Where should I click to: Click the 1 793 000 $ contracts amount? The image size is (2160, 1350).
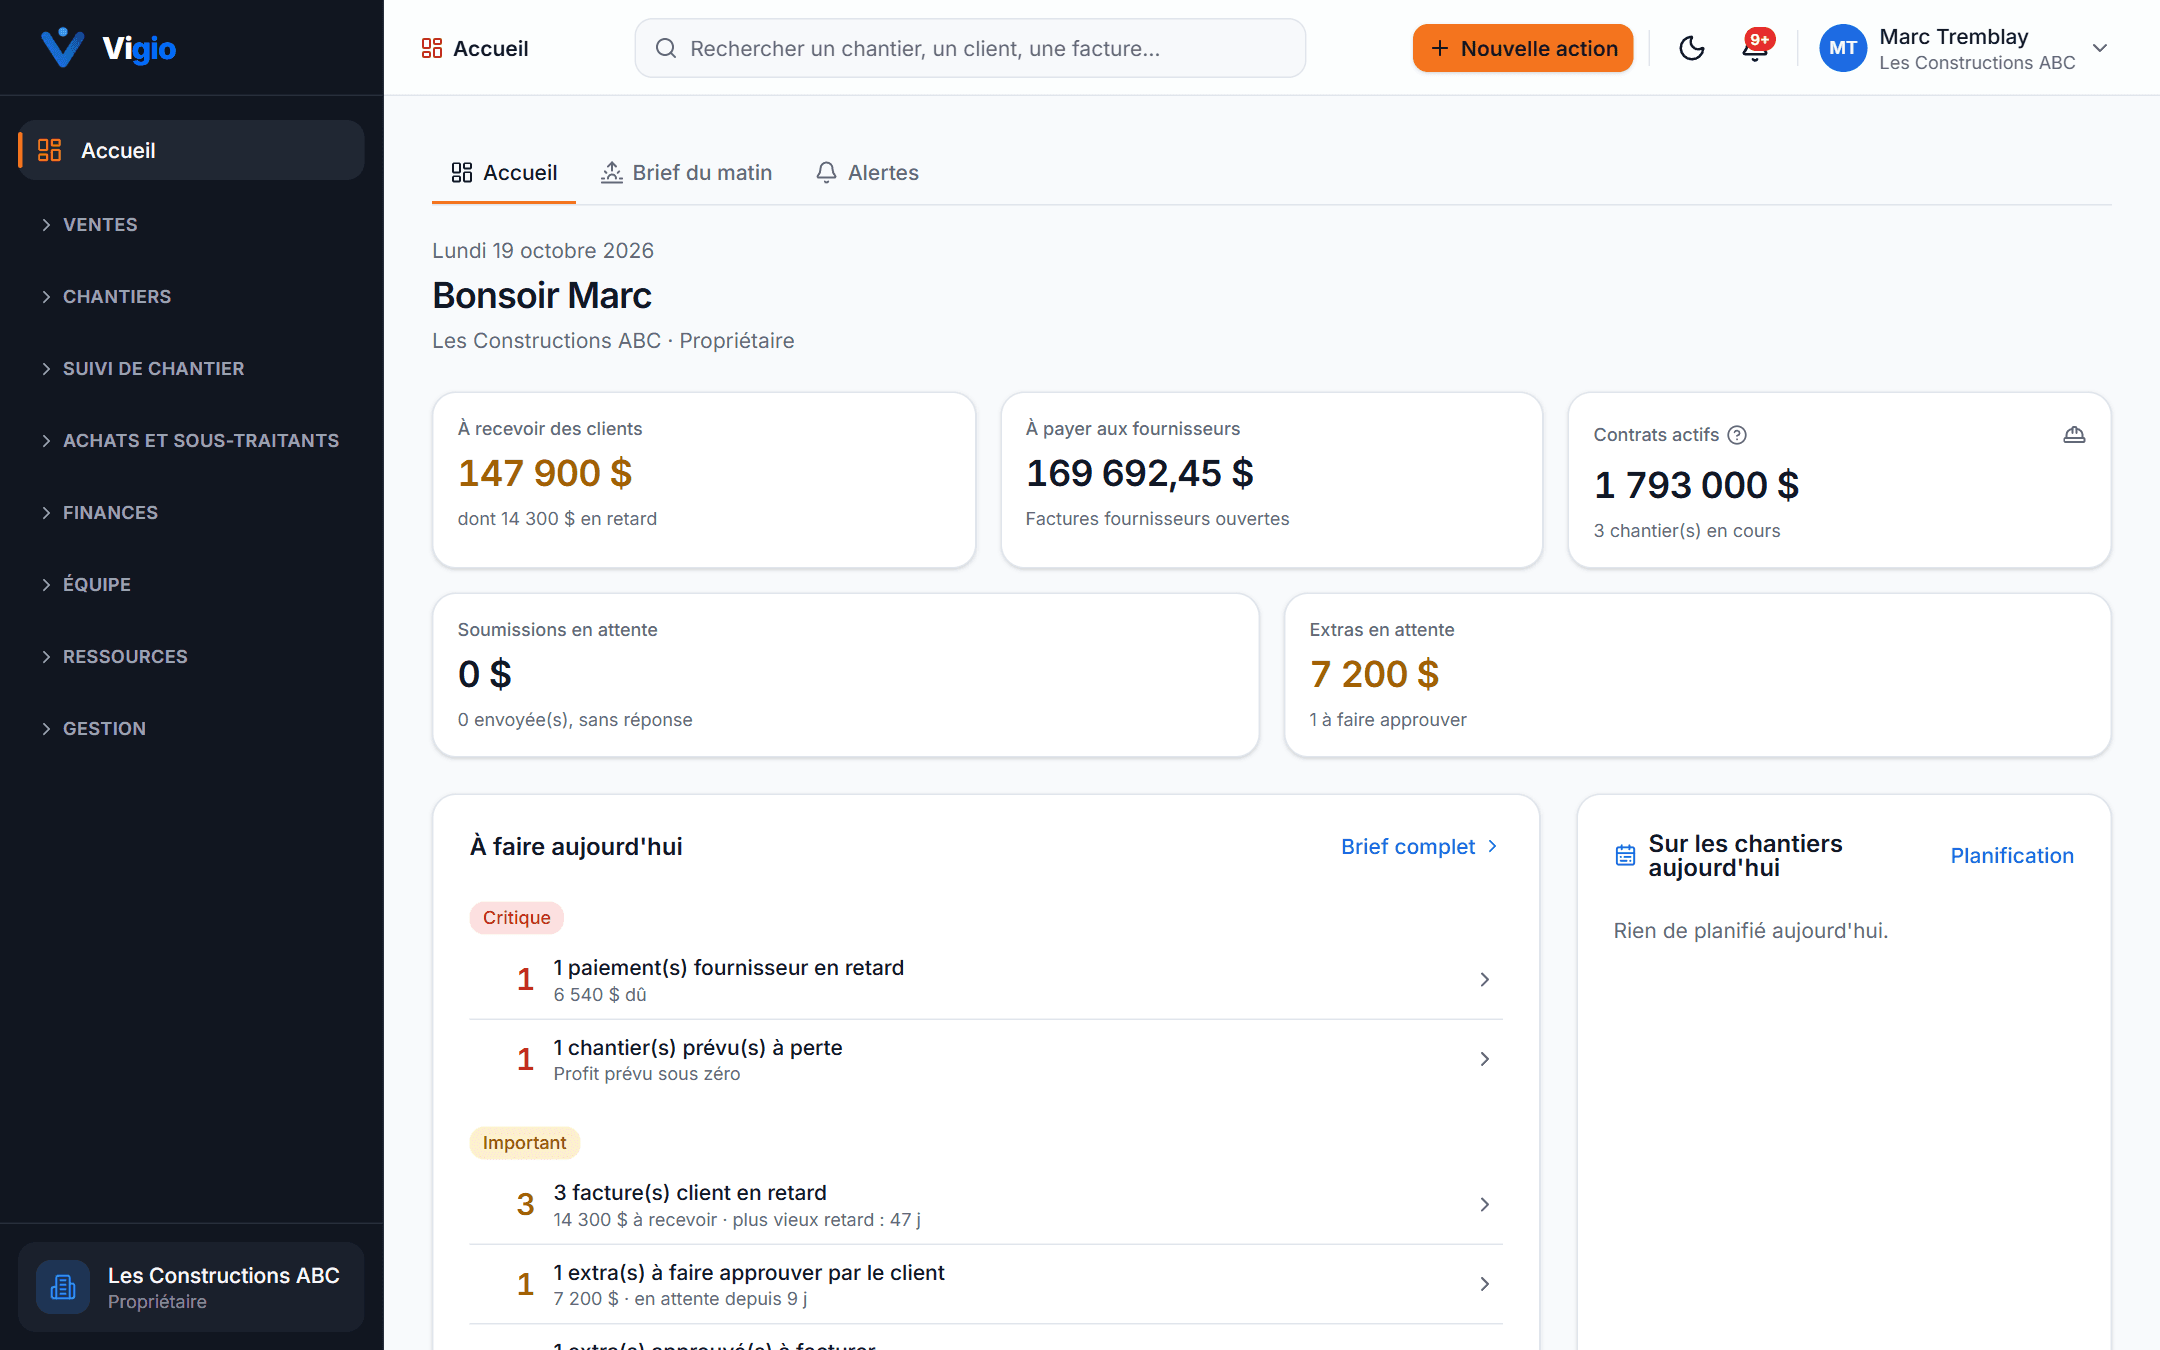pyautogui.click(x=1696, y=485)
